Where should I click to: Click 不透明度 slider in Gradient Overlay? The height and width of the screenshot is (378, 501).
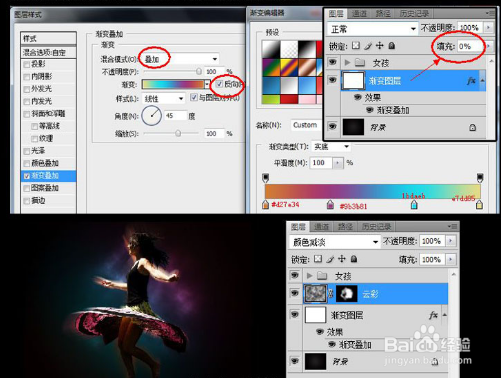(x=172, y=71)
